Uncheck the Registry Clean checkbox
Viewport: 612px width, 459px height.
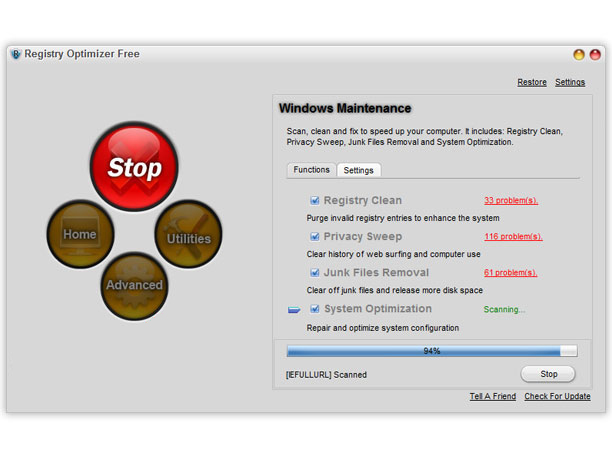[x=315, y=201]
